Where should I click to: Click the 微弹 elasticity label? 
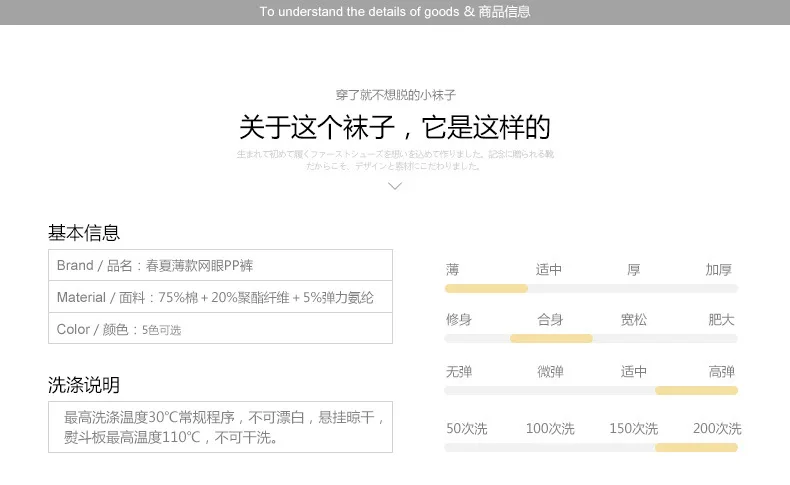click(550, 372)
